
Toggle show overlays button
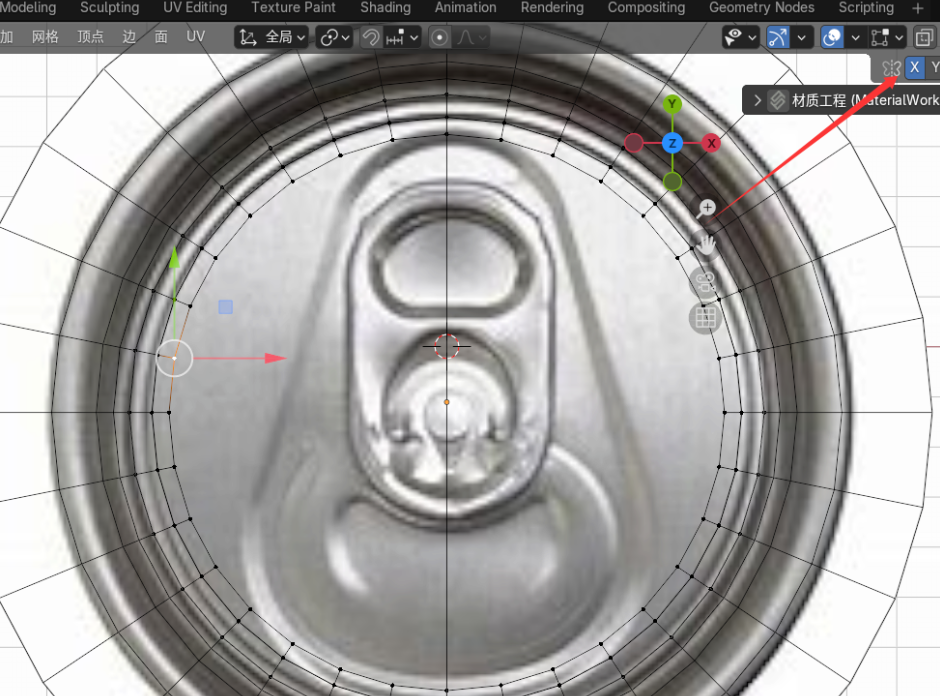(832, 37)
